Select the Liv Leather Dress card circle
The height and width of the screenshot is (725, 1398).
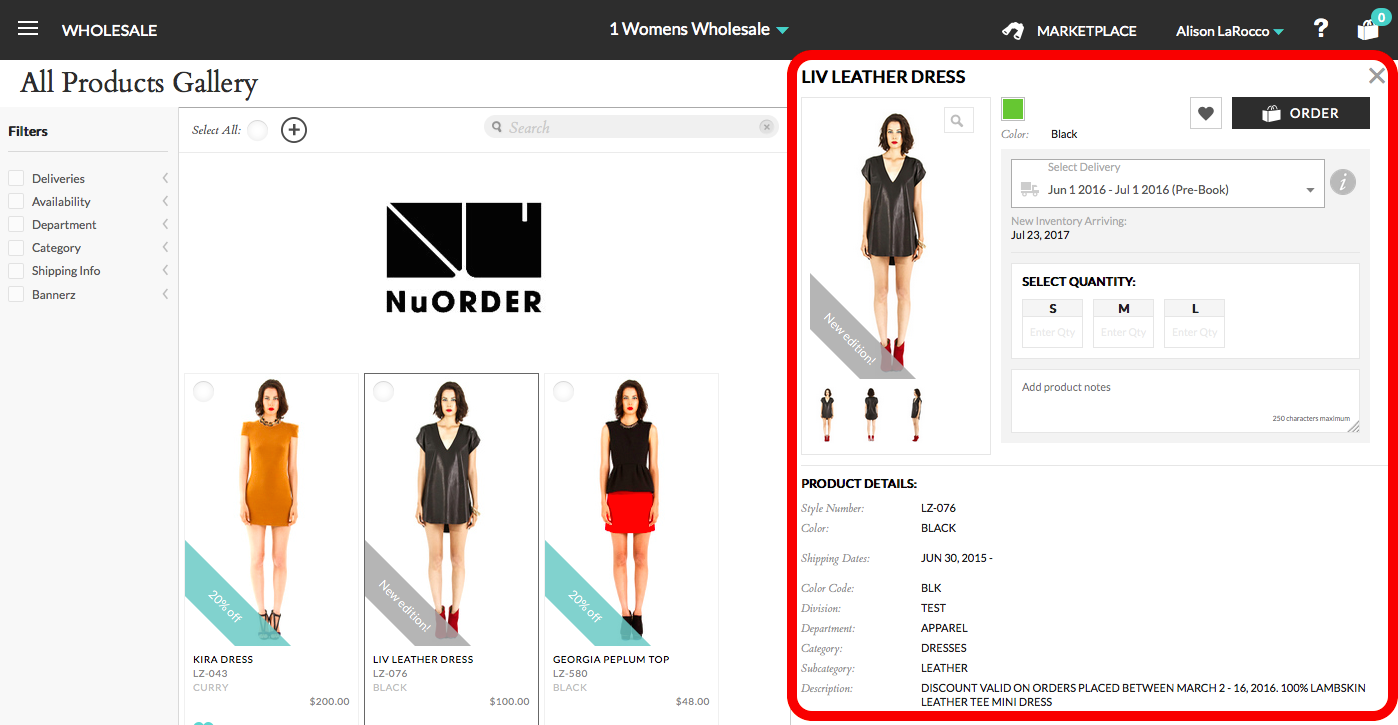coord(384,391)
